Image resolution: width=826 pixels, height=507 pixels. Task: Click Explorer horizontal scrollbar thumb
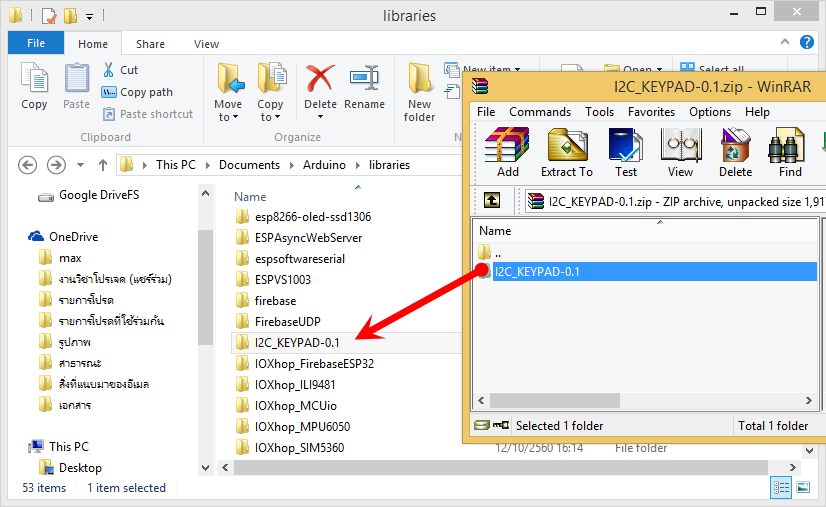point(500,467)
